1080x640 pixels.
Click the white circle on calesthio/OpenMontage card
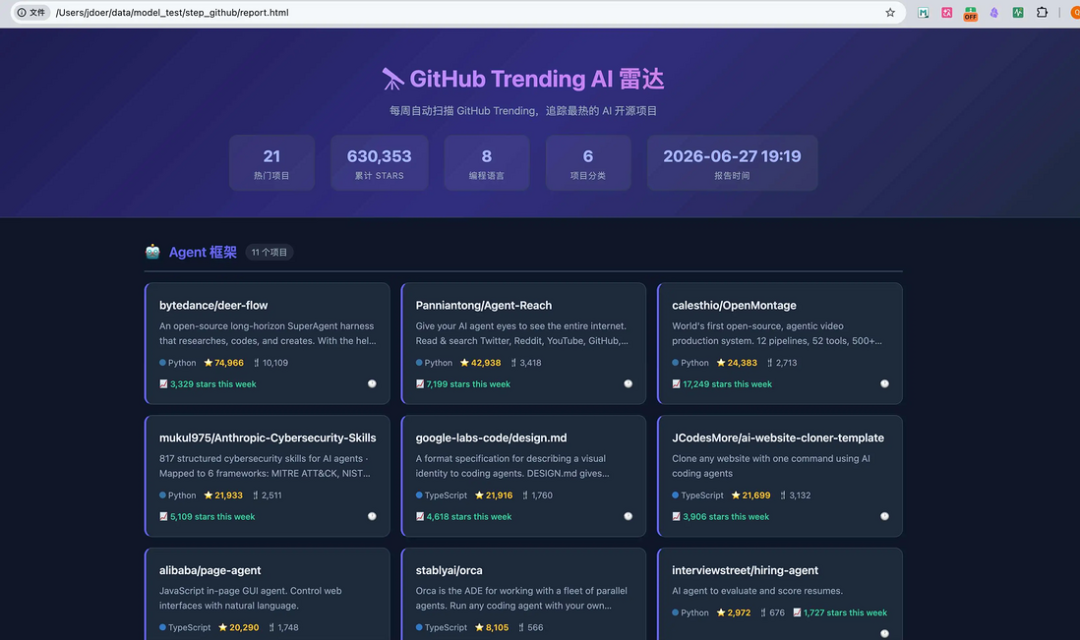click(884, 384)
